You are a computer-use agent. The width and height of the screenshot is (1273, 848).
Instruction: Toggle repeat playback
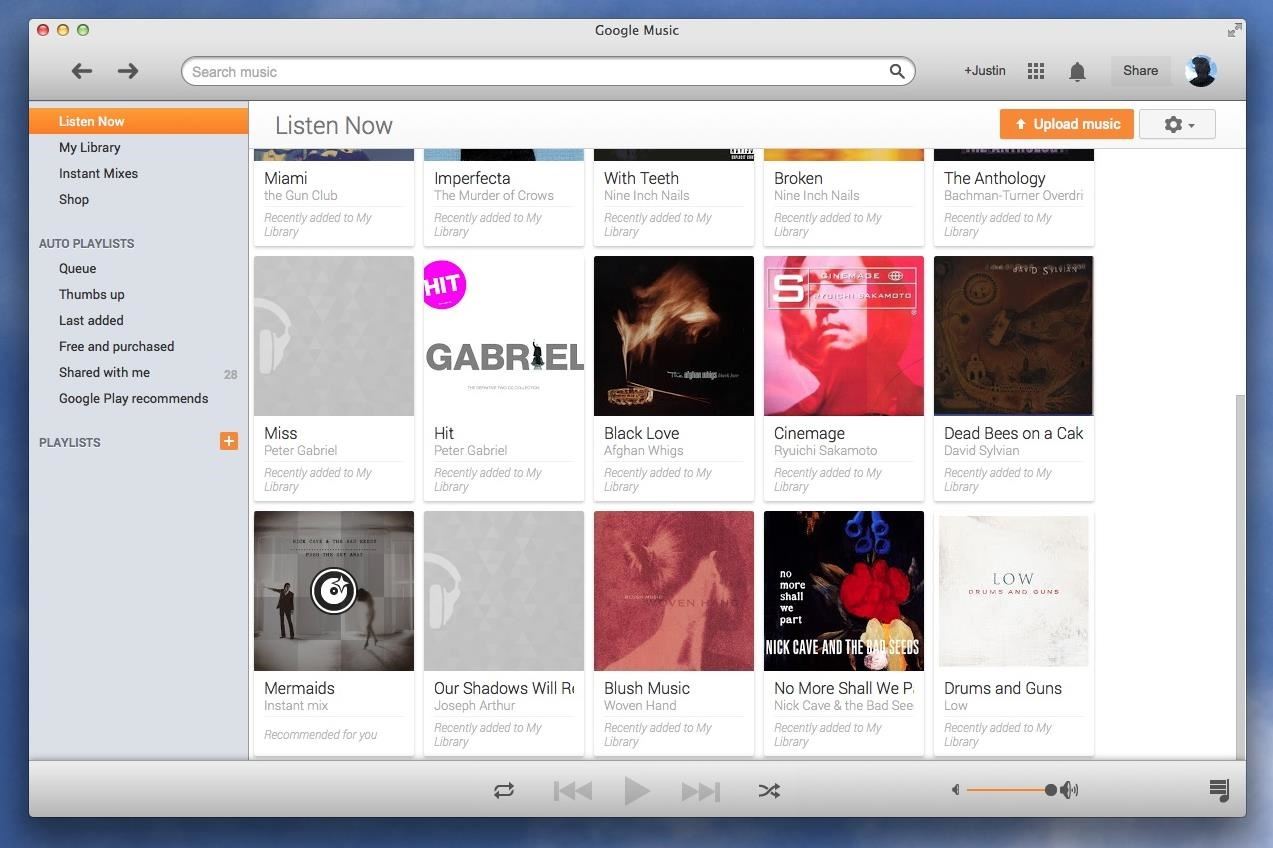504,790
